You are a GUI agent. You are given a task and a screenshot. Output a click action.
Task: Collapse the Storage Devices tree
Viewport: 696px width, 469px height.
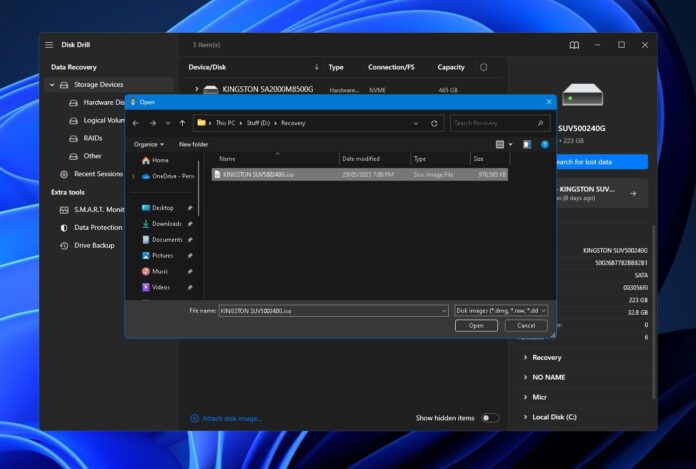[52, 85]
